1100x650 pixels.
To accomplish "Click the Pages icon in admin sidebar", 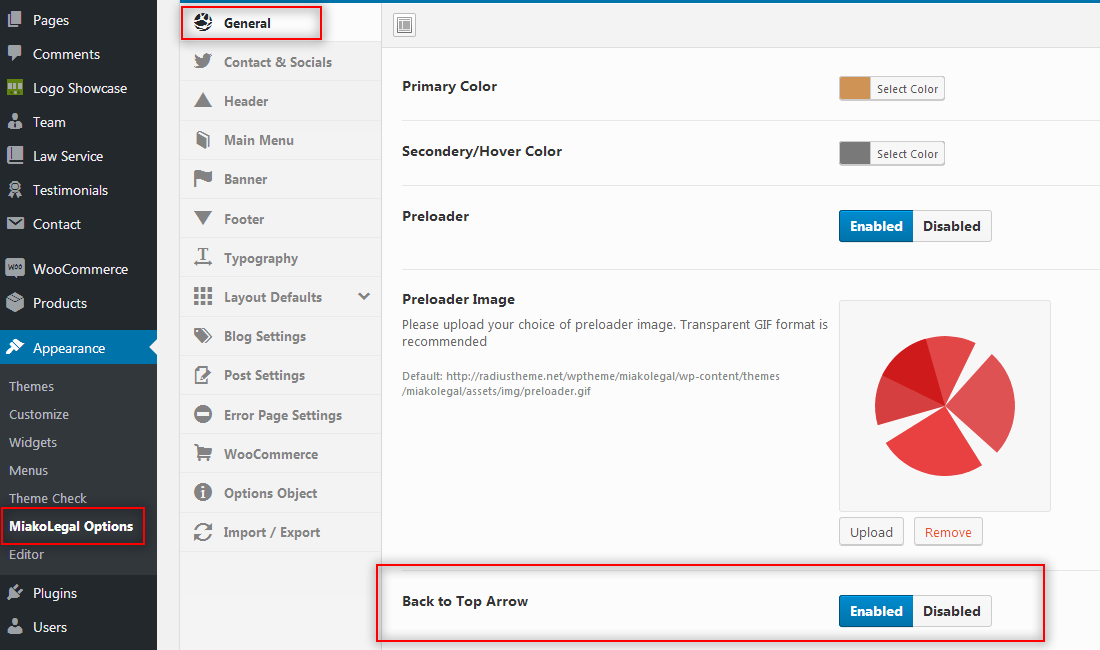I will 15,20.
